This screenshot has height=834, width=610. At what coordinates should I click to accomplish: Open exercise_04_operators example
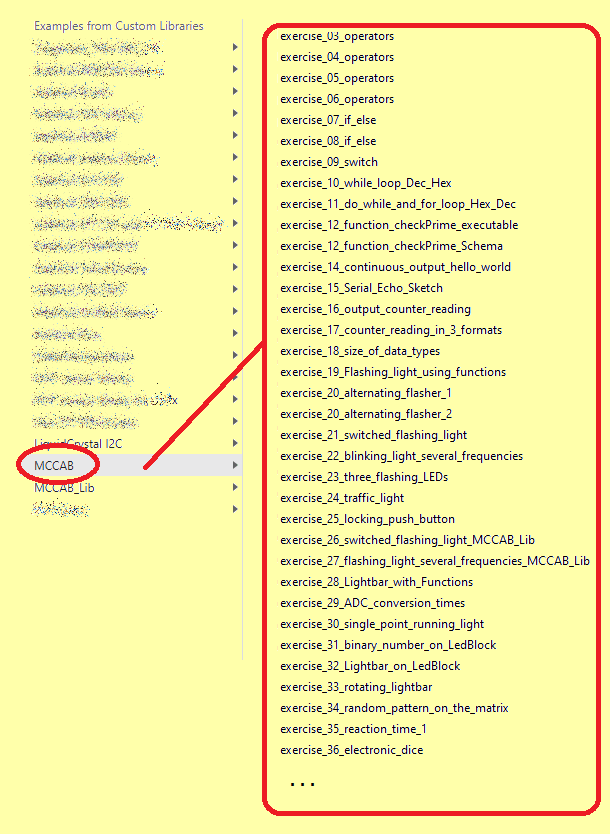(337, 57)
